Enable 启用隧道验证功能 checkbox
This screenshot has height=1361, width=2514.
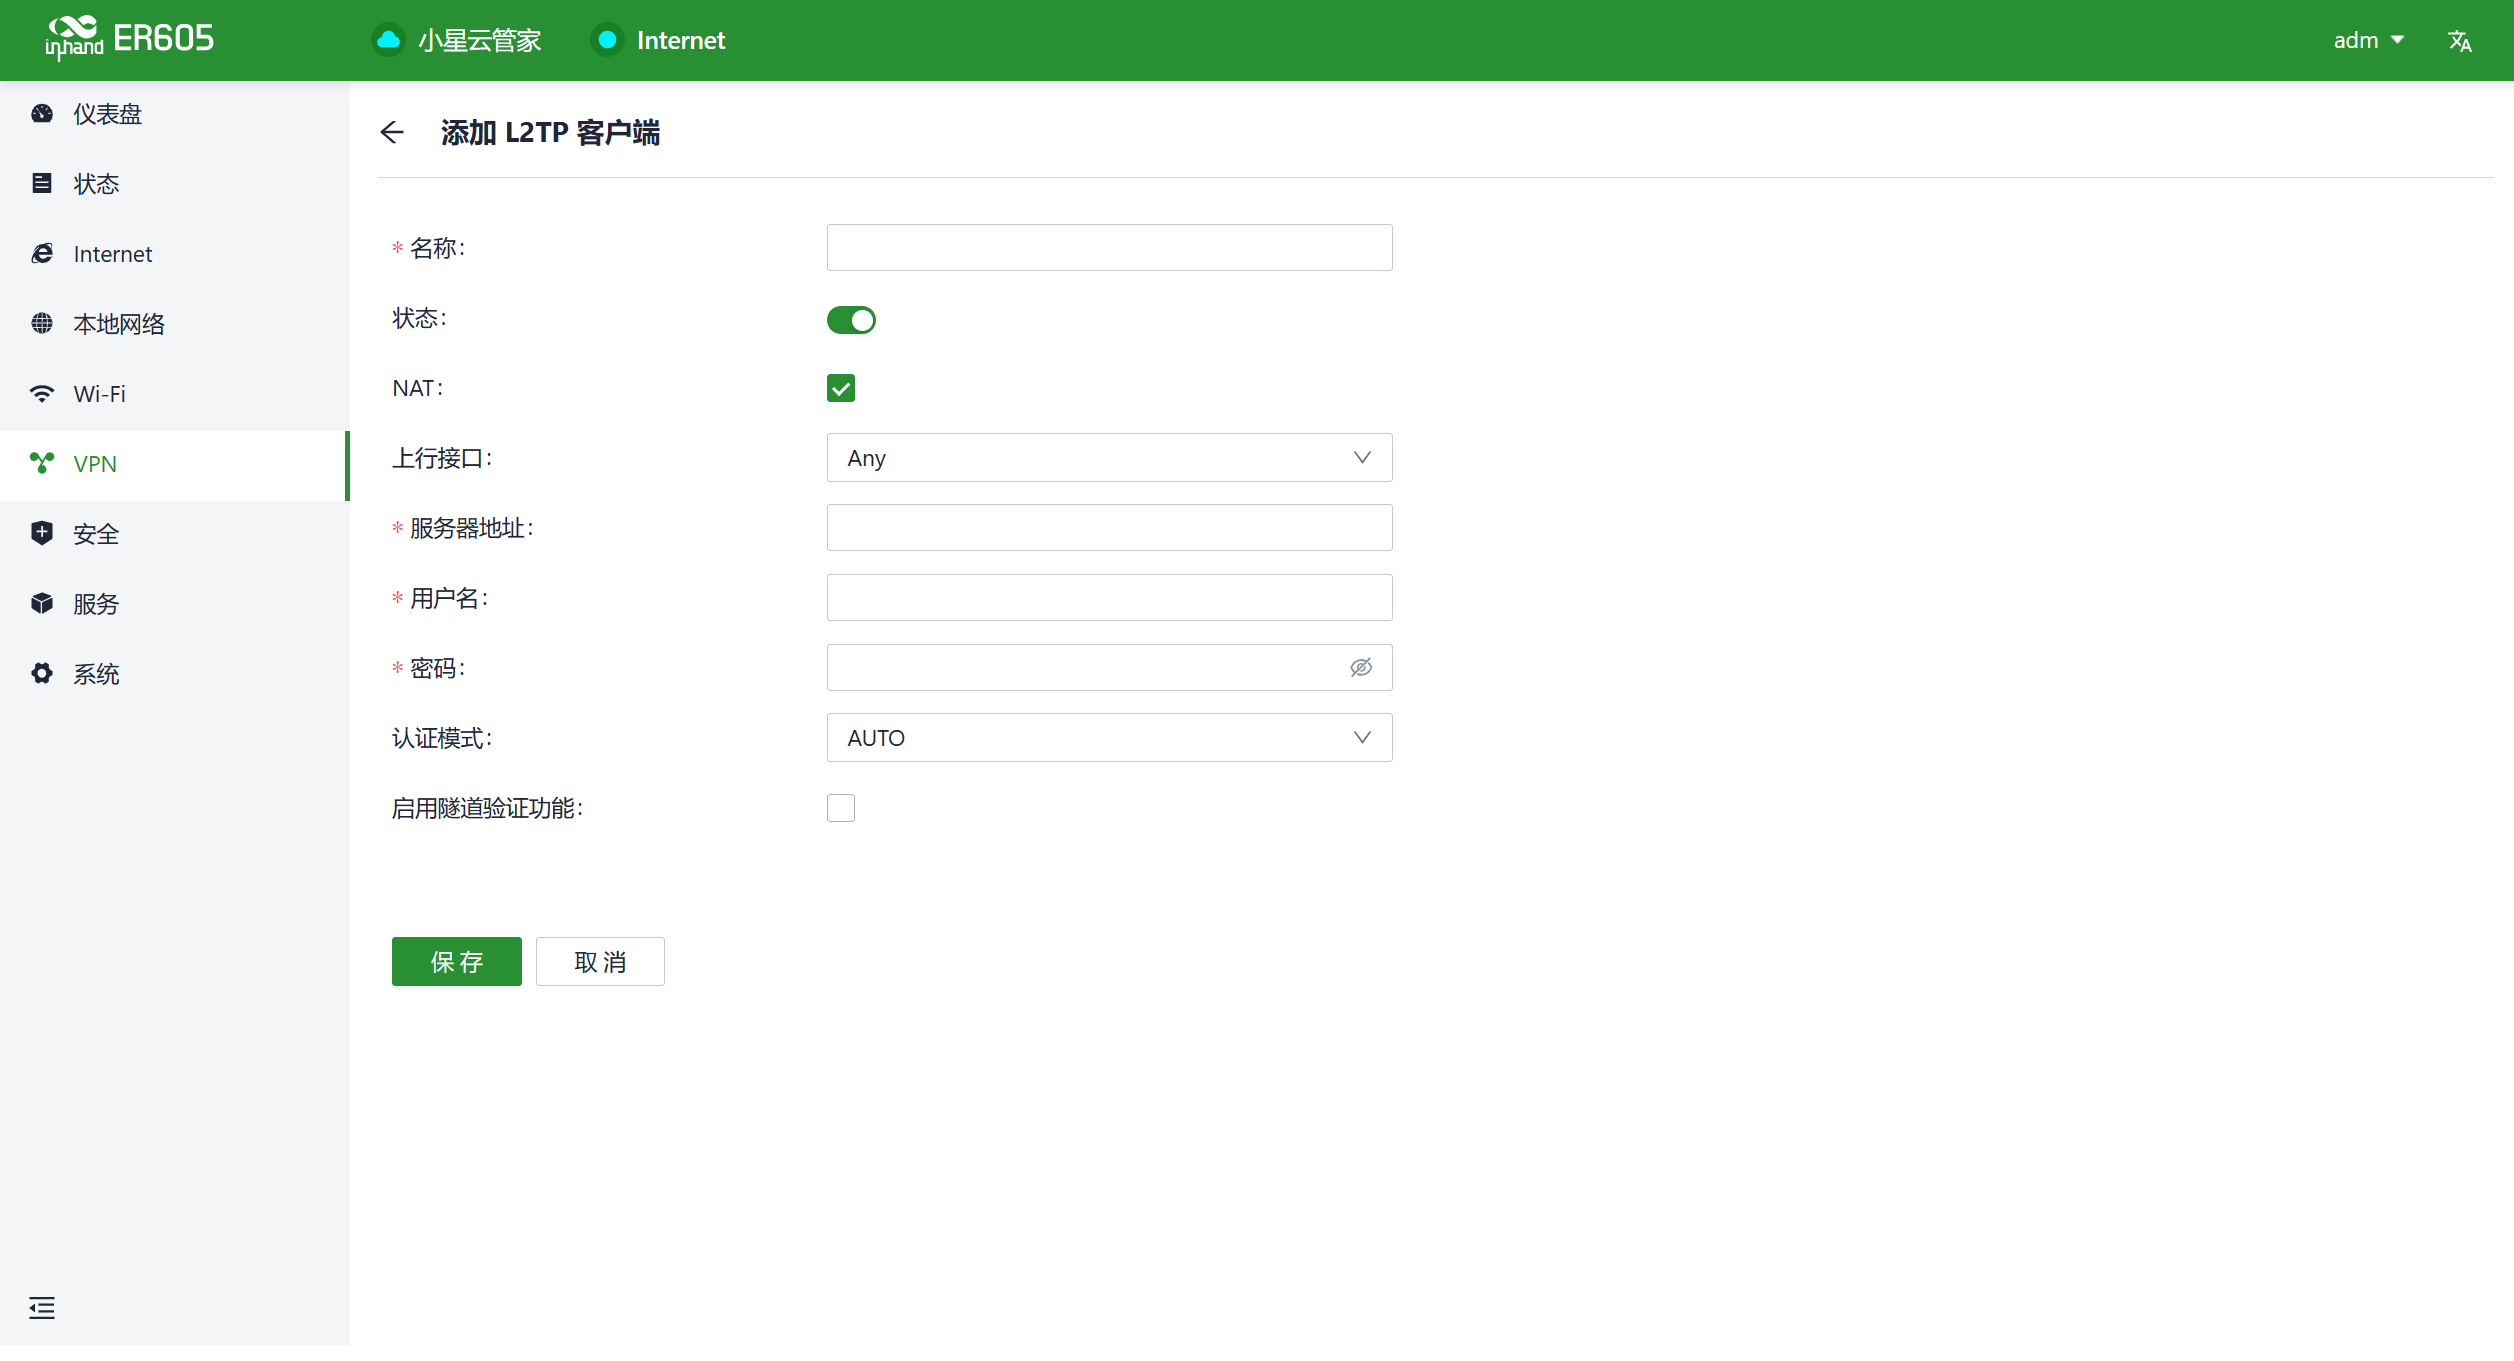pos(841,808)
